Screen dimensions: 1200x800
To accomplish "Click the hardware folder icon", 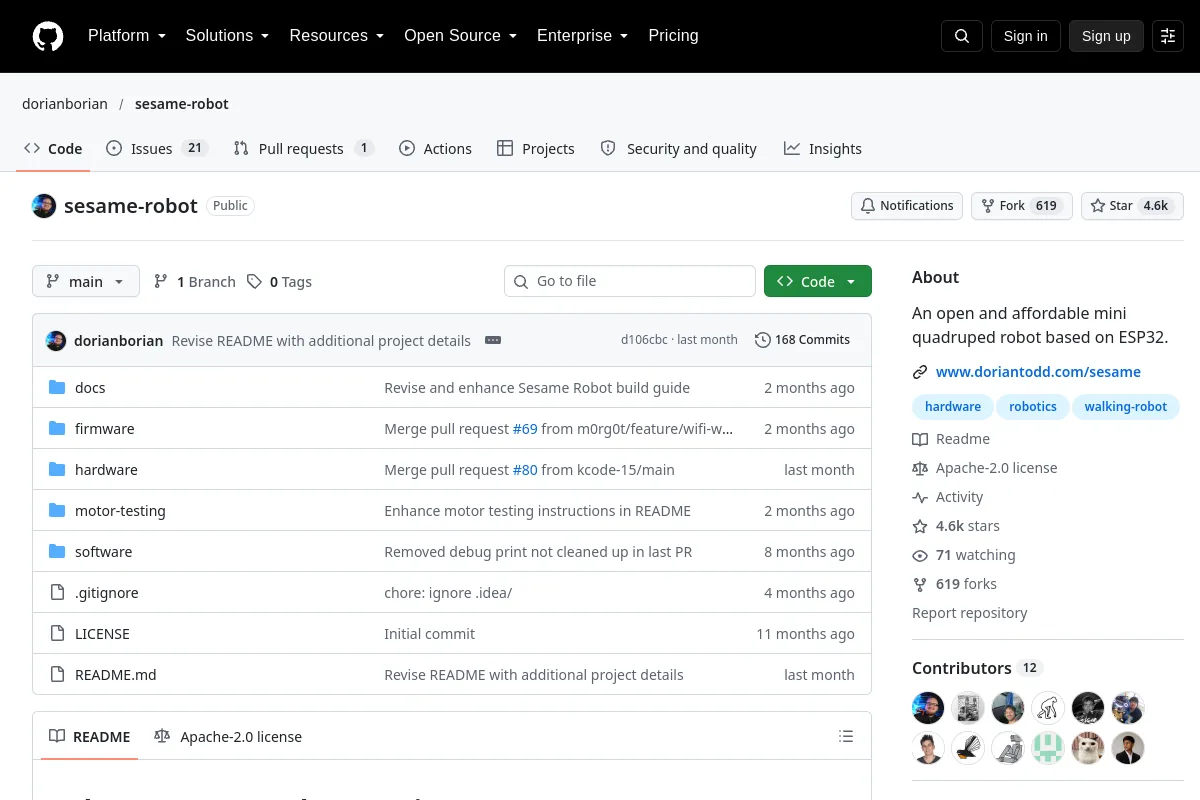I will click(57, 470).
